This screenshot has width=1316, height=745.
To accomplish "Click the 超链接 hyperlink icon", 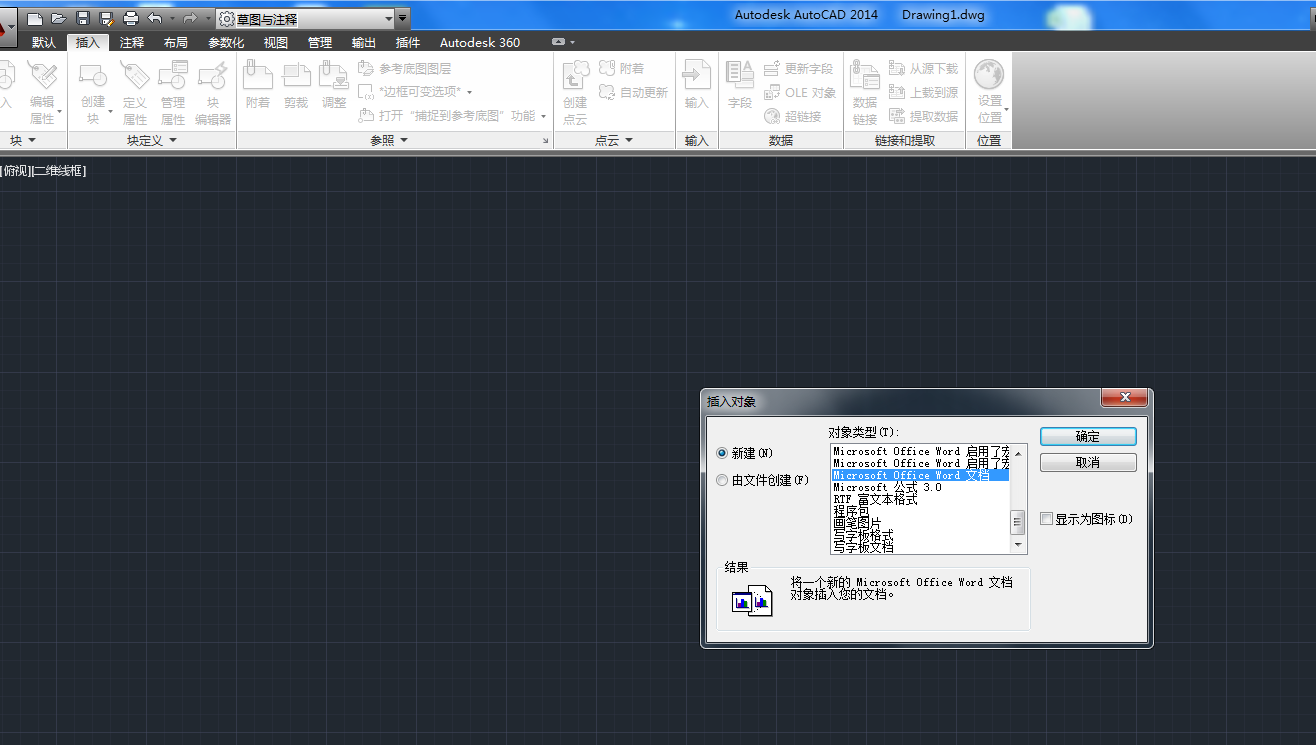I will coord(772,116).
